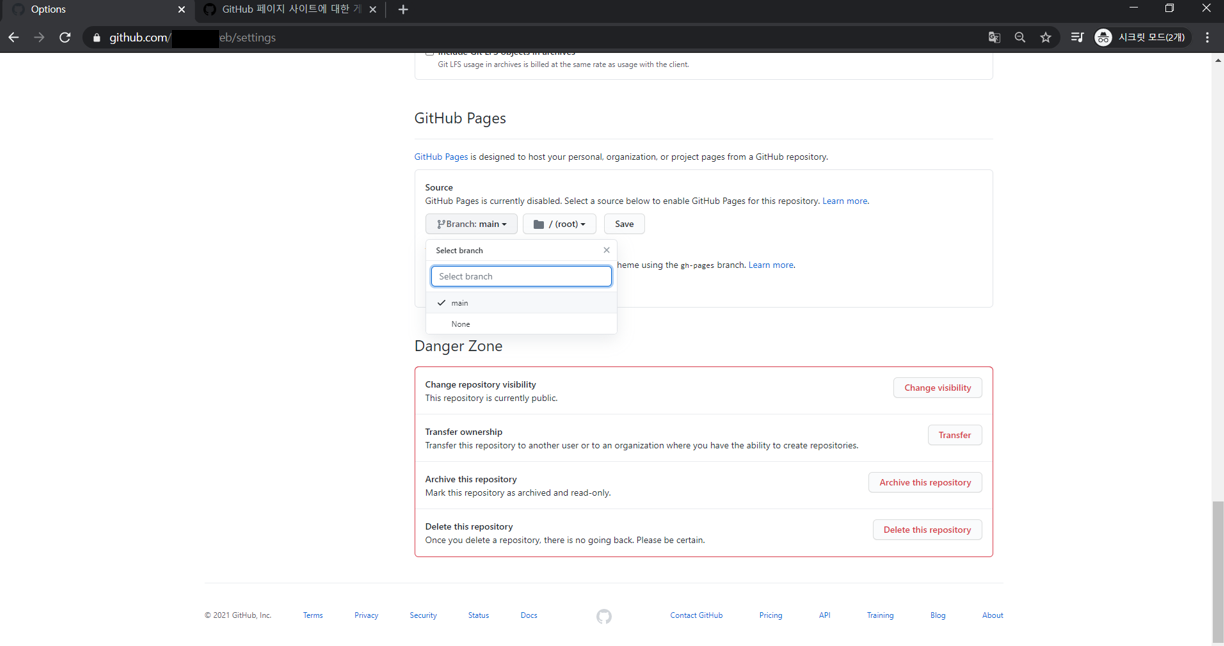The height and width of the screenshot is (646, 1224).
Task: Go back with the browser back arrow
Action: pos(14,38)
